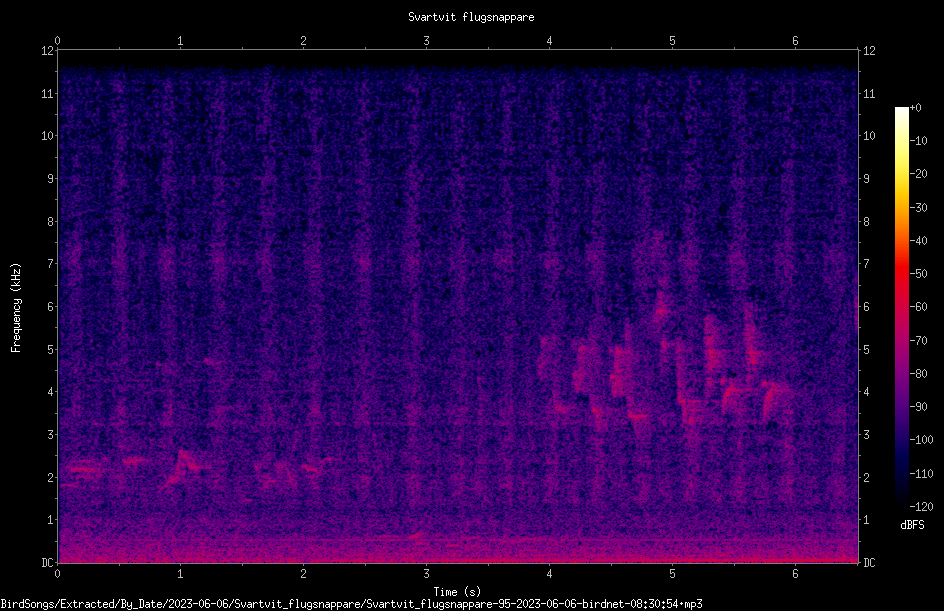Image resolution: width=944 pixels, height=611 pixels.
Task: Click the 10 kHz label on right axis
Action: pyautogui.click(x=869, y=135)
